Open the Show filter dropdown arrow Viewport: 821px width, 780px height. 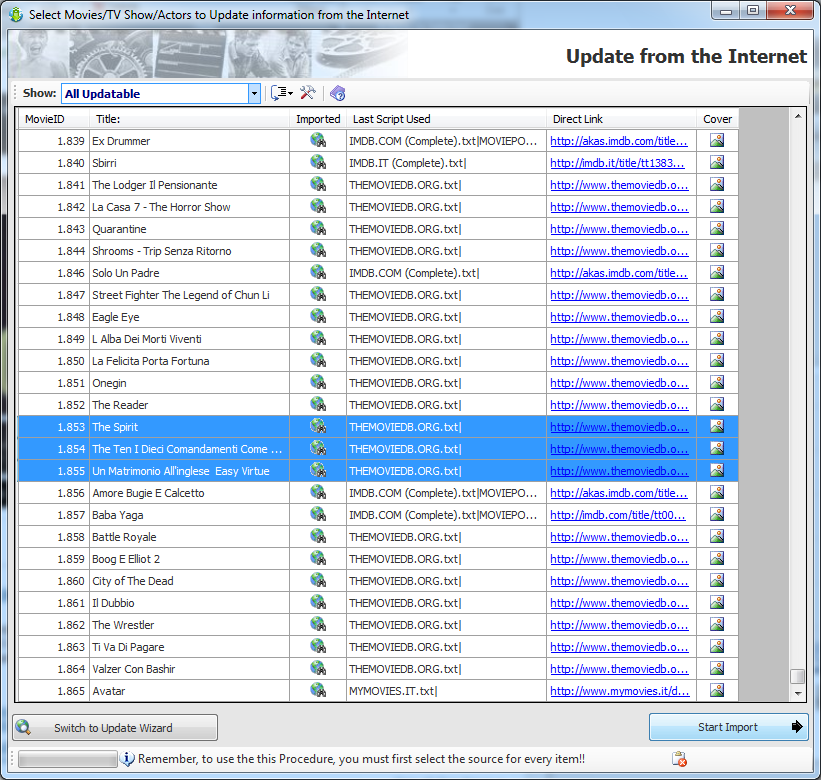[254, 94]
